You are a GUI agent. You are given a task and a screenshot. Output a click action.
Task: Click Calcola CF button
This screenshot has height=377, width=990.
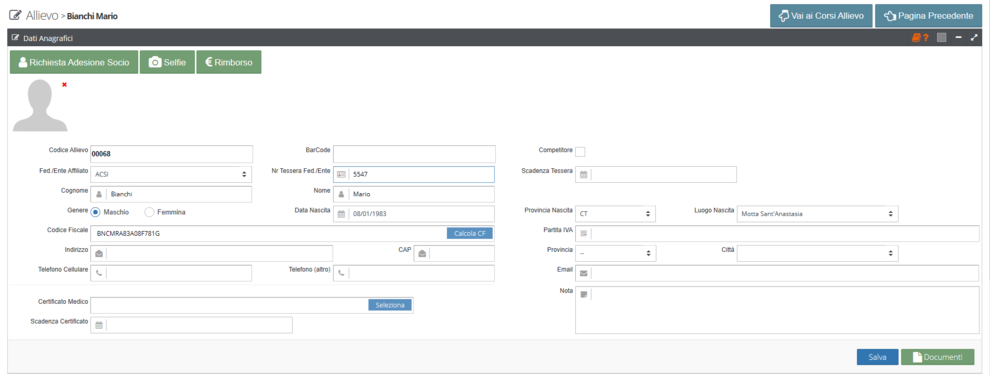470,234
